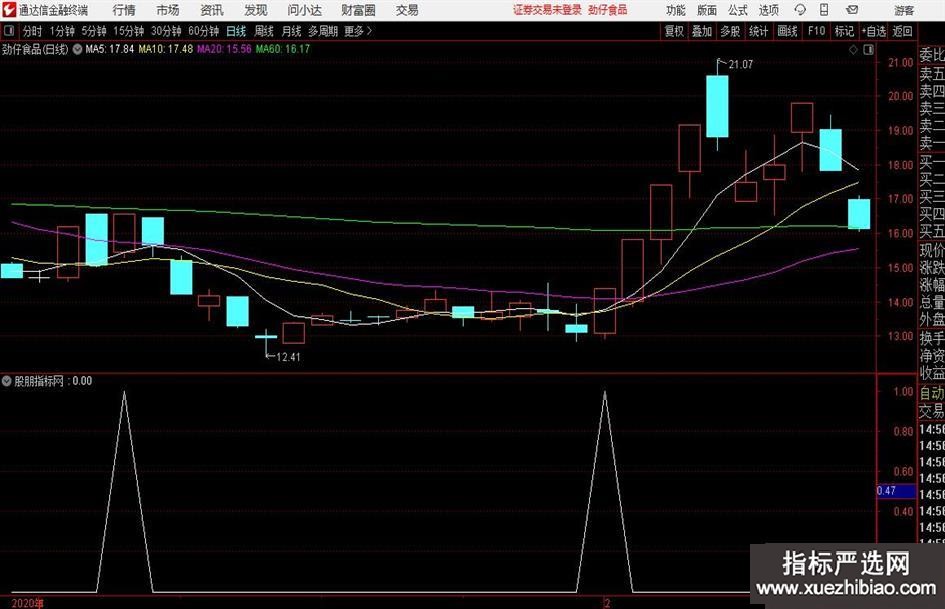This screenshot has height=609, width=945.
Task: Open the 行情 menu
Action: click(124, 10)
